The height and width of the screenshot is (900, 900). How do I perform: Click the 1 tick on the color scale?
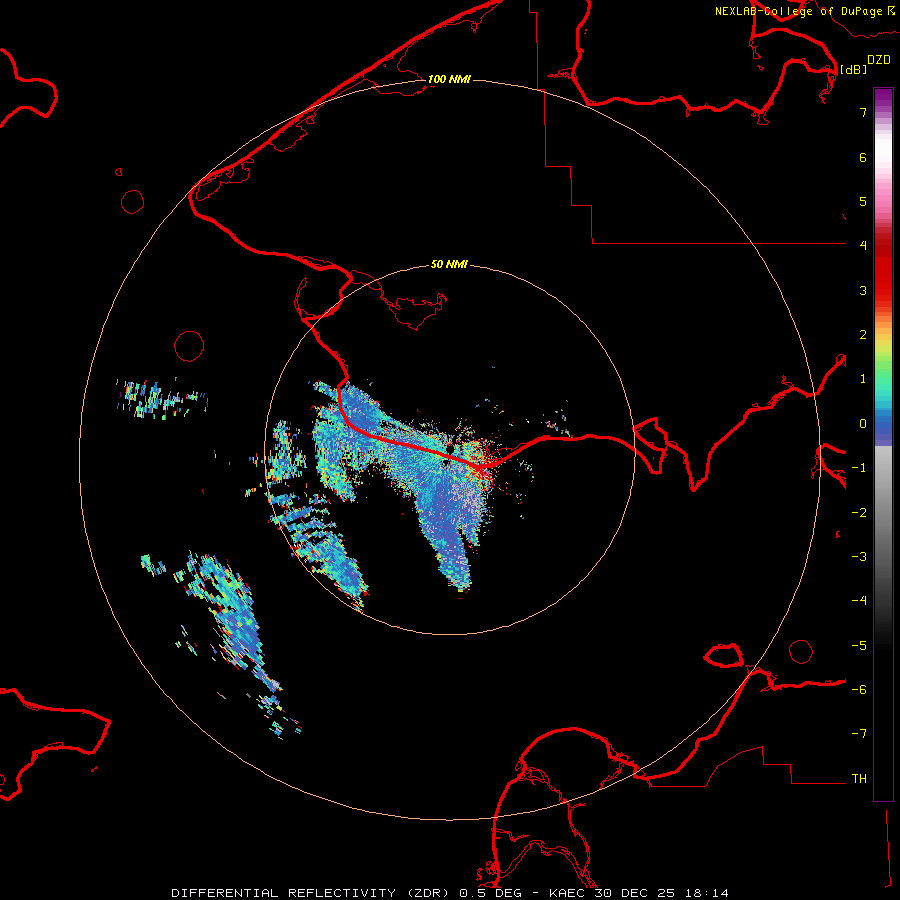[x=863, y=379]
